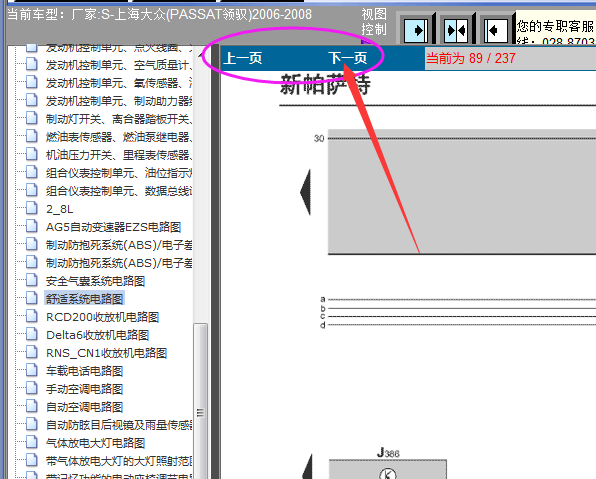Viewport: 596px width, 479px height.
Task: Open RNS_CN1收放机电路图 entry
Action: [x=106, y=353]
